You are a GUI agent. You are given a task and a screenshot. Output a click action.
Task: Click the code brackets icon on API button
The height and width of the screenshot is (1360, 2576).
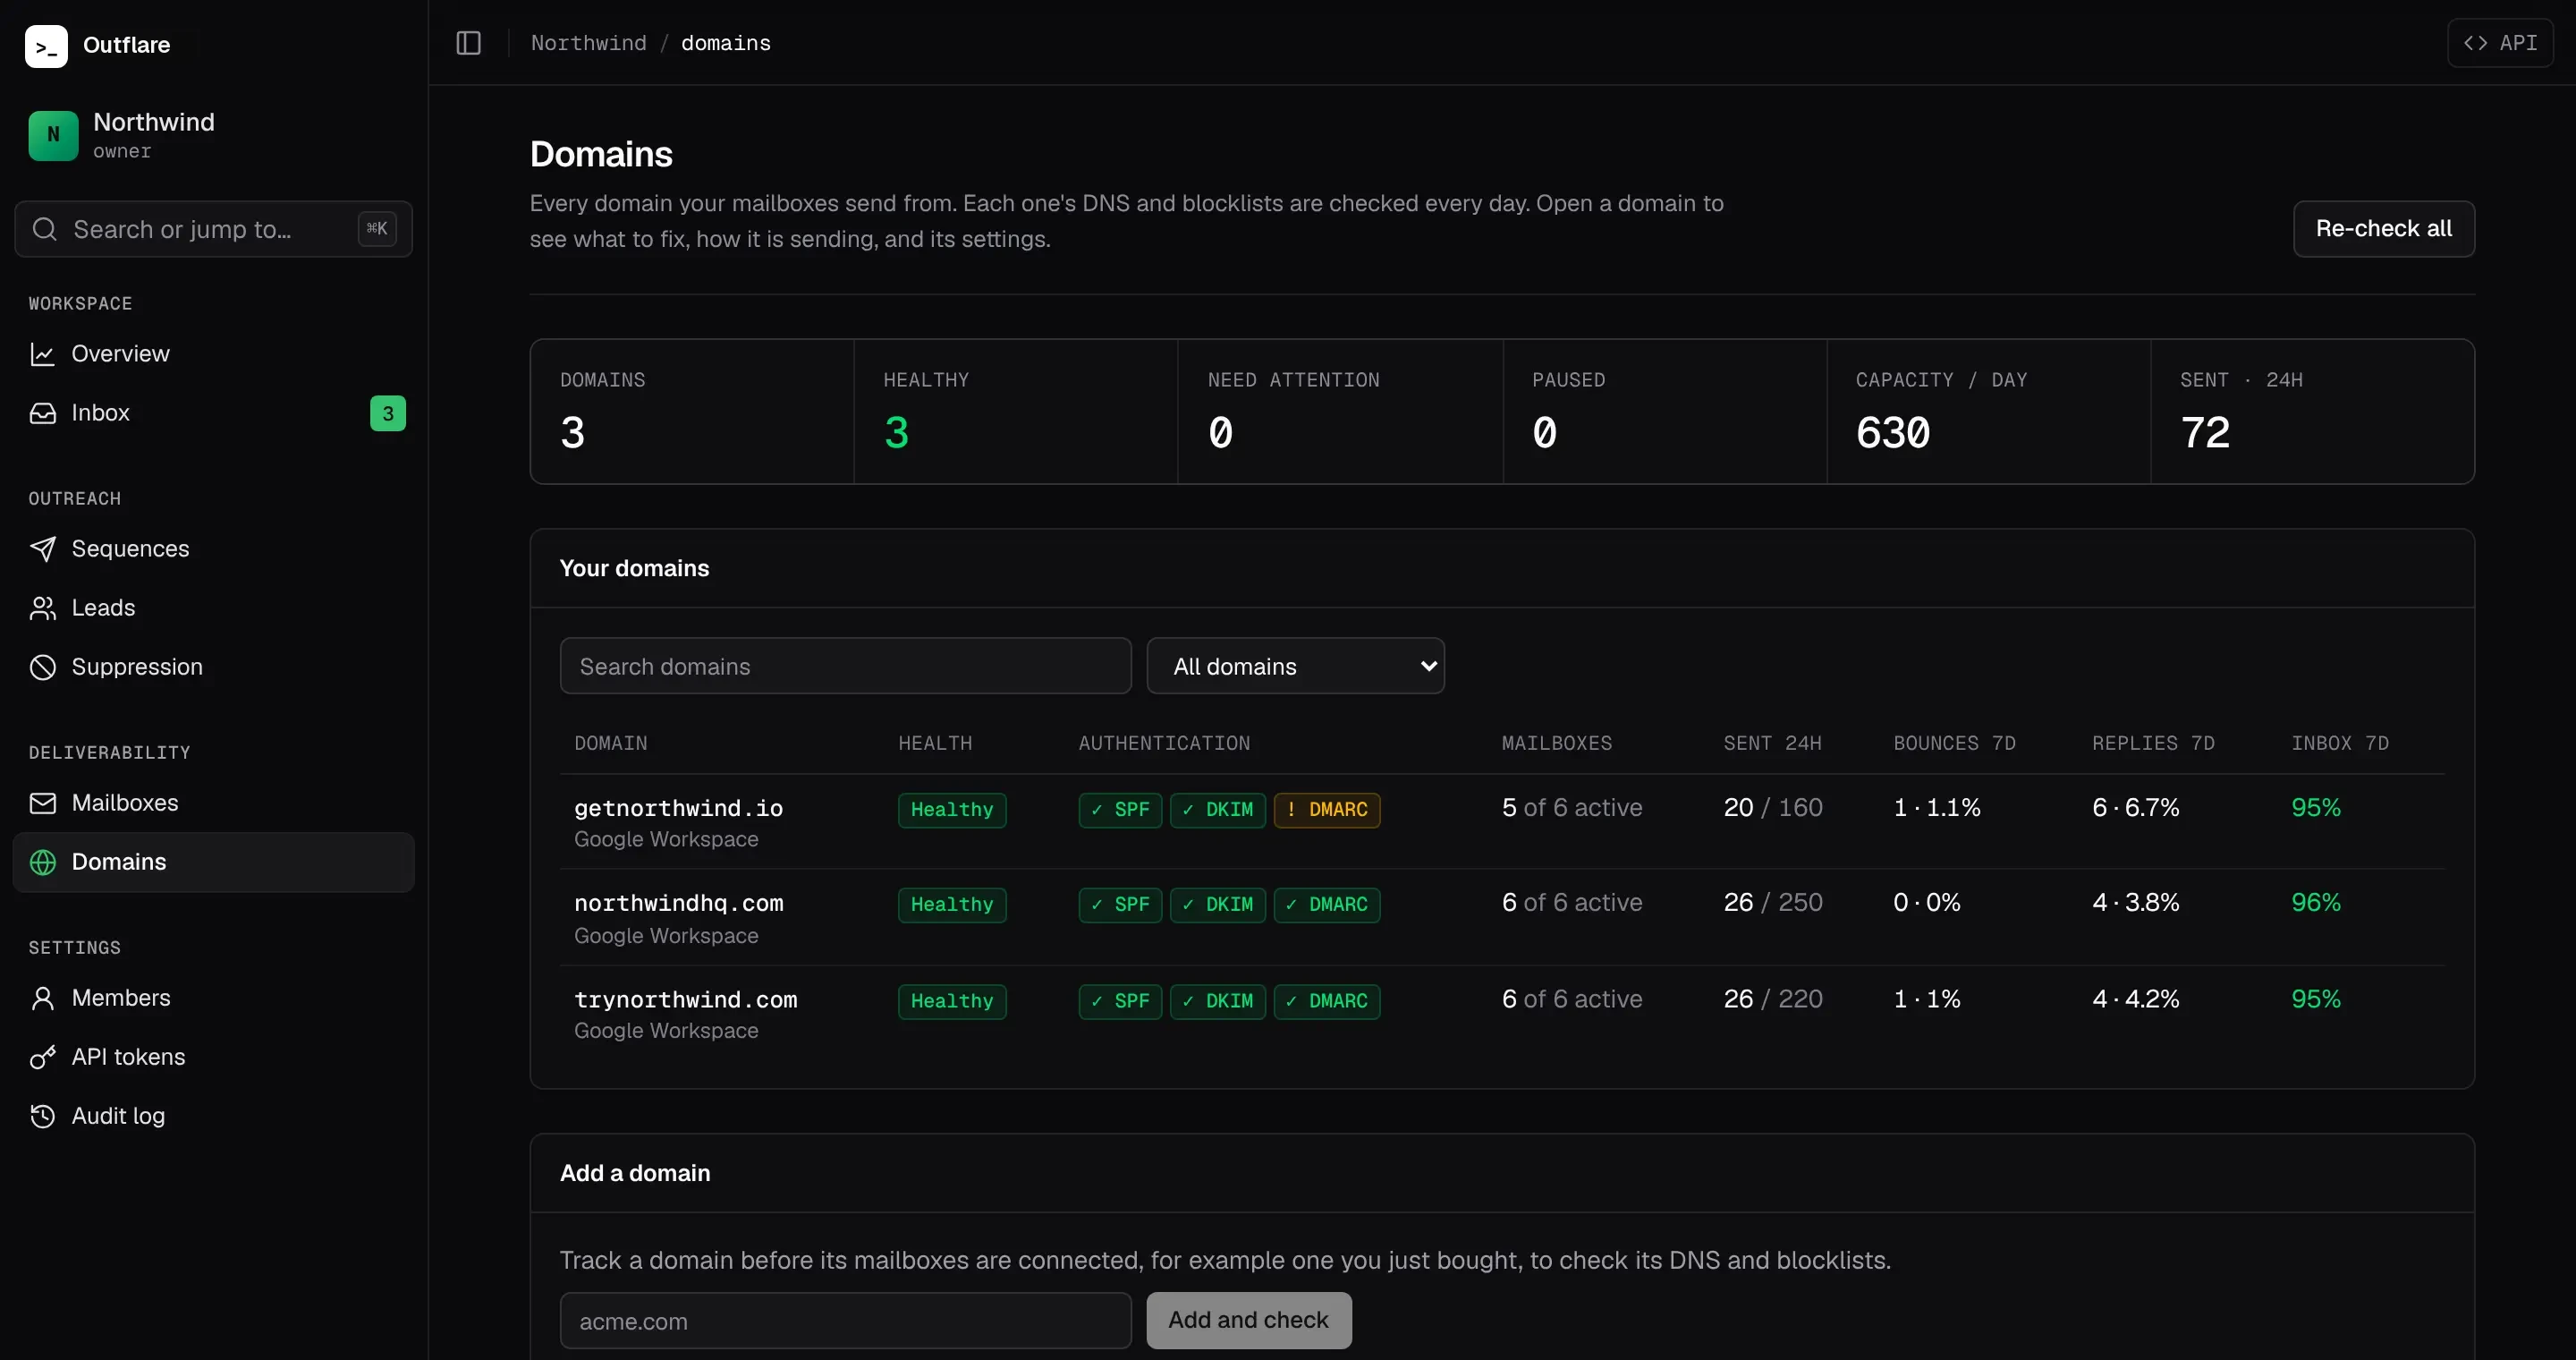coord(2475,43)
